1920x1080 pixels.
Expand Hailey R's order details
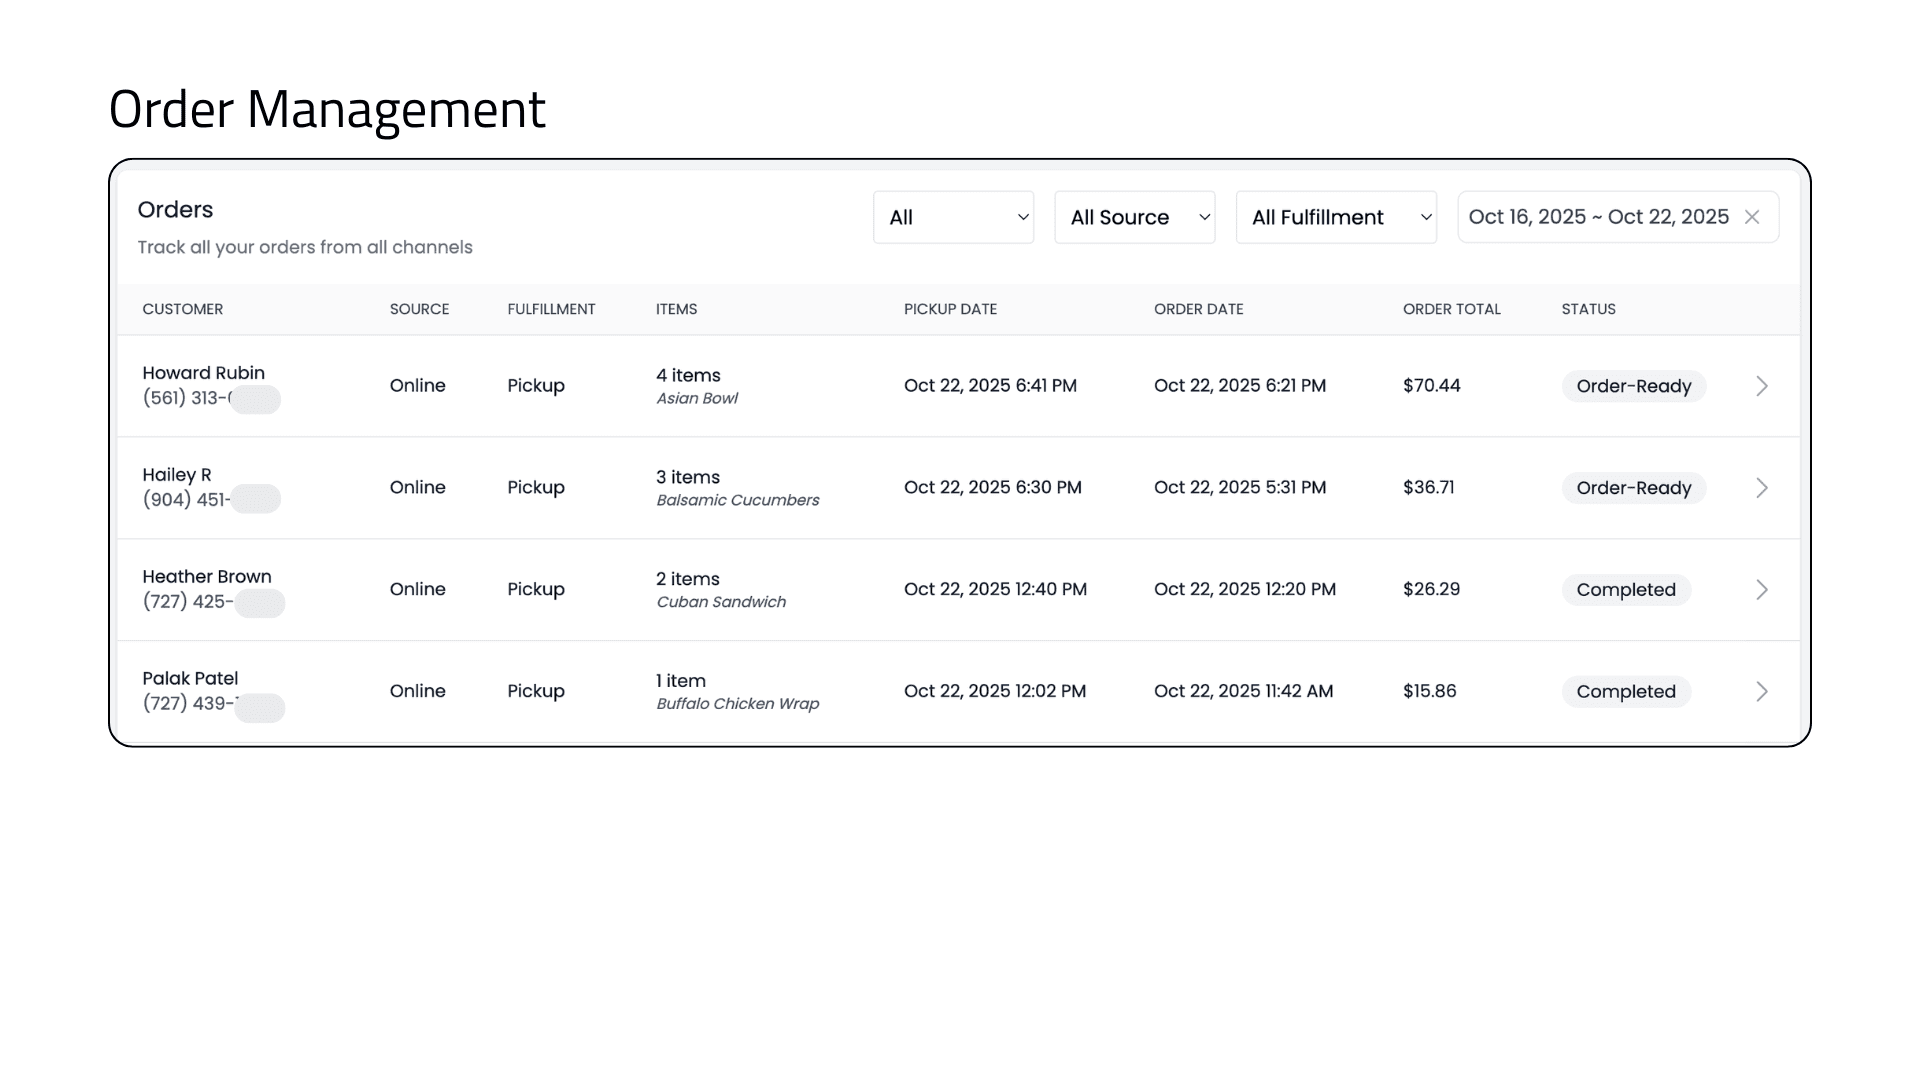(x=1761, y=488)
